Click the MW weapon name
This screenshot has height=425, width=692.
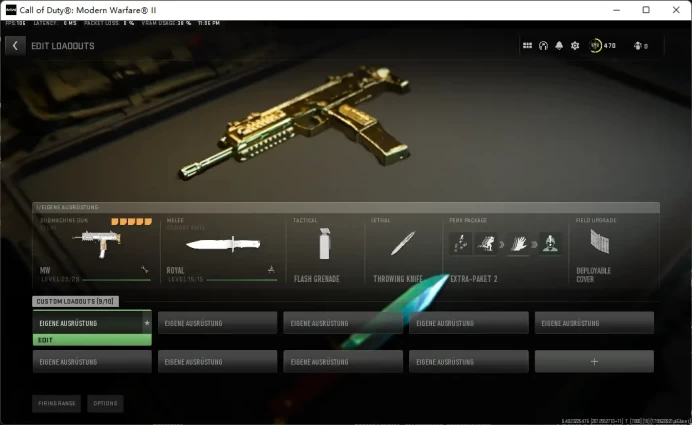(45, 270)
